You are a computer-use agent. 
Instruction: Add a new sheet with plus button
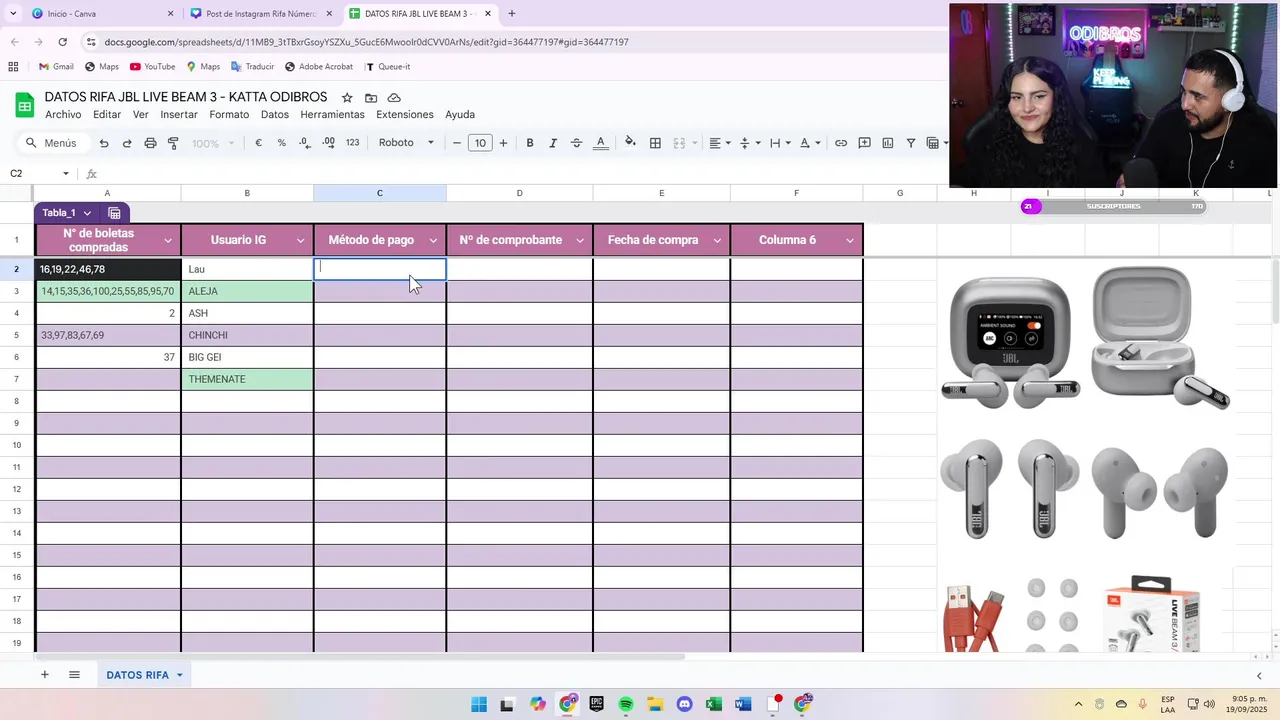pos(44,675)
